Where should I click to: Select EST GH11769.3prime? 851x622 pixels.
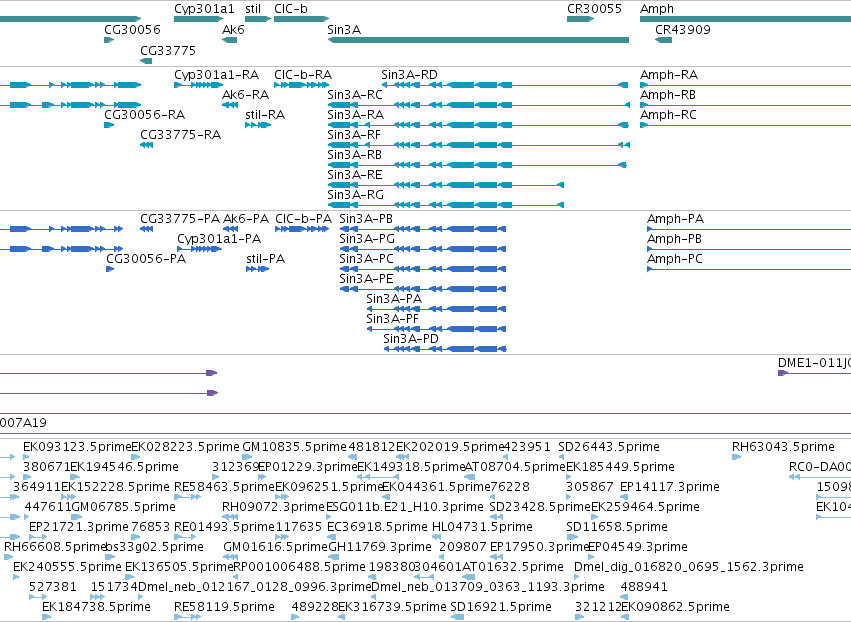(334, 557)
